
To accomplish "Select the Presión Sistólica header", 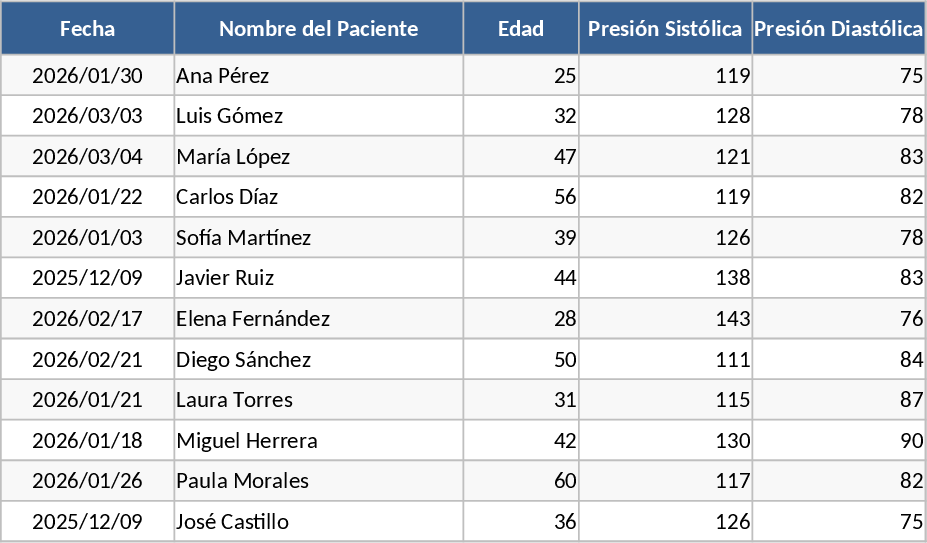I will (x=665, y=29).
